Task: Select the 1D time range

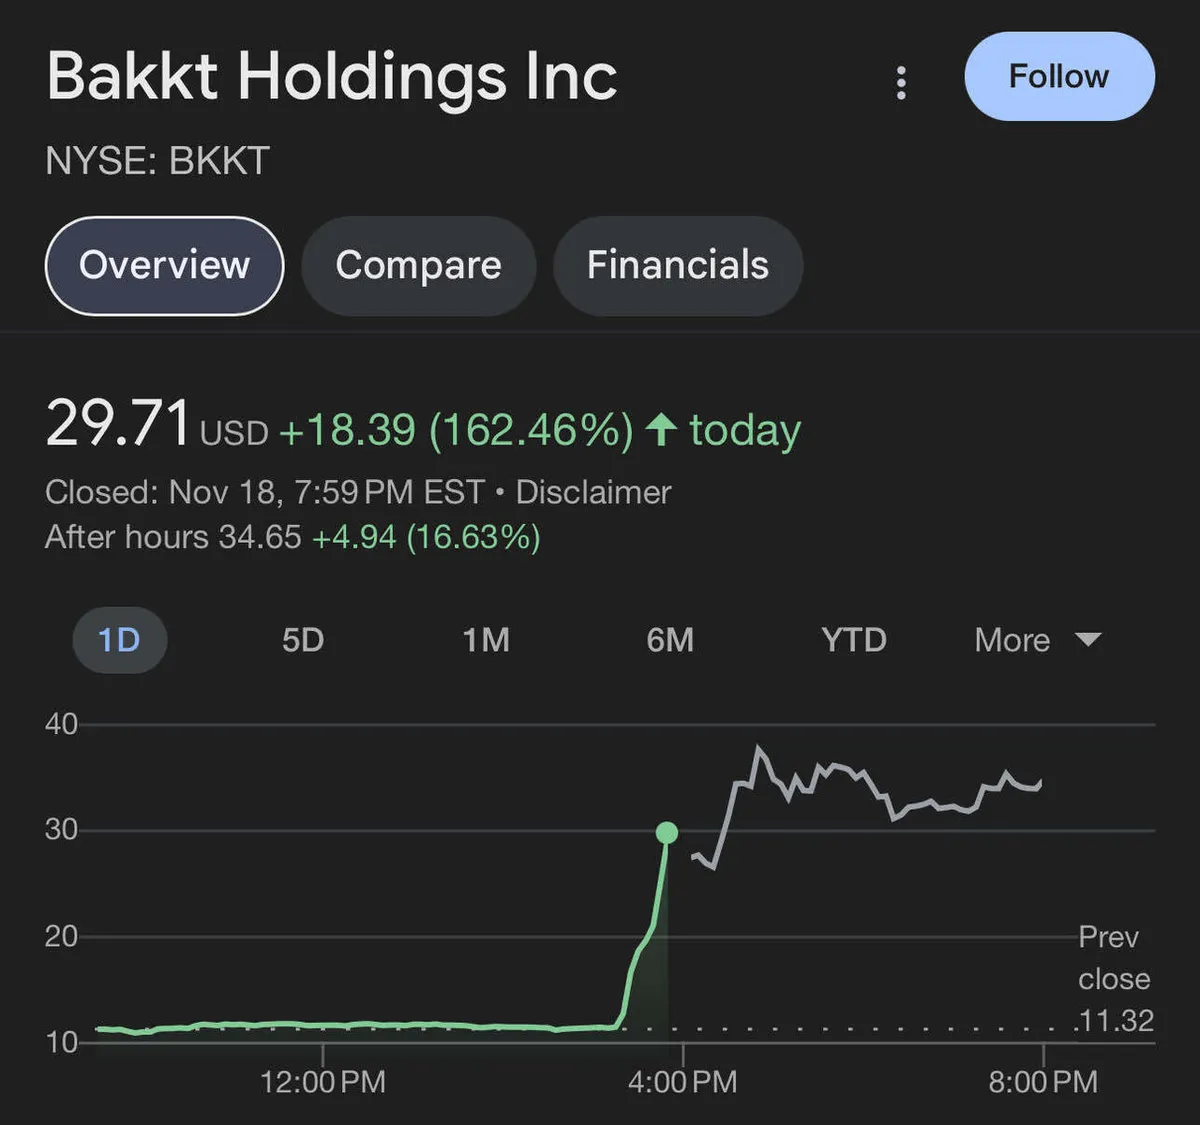Action: pyautogui.click(x=119, y=640)
